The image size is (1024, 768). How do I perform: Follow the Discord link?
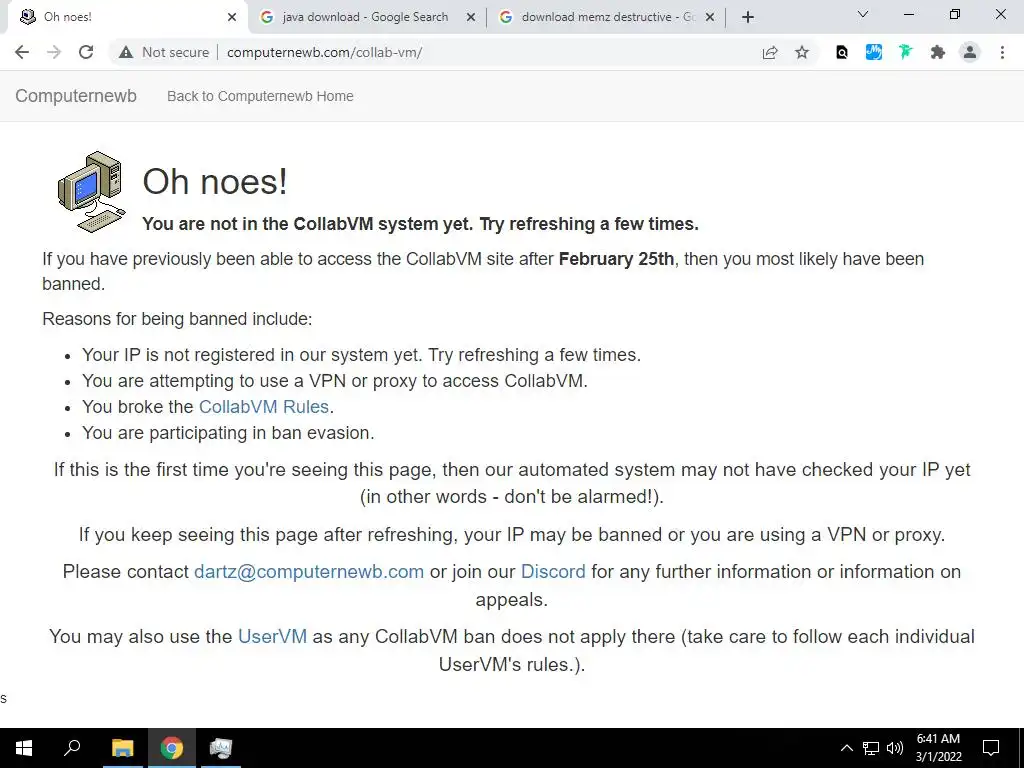pos(553,571)
